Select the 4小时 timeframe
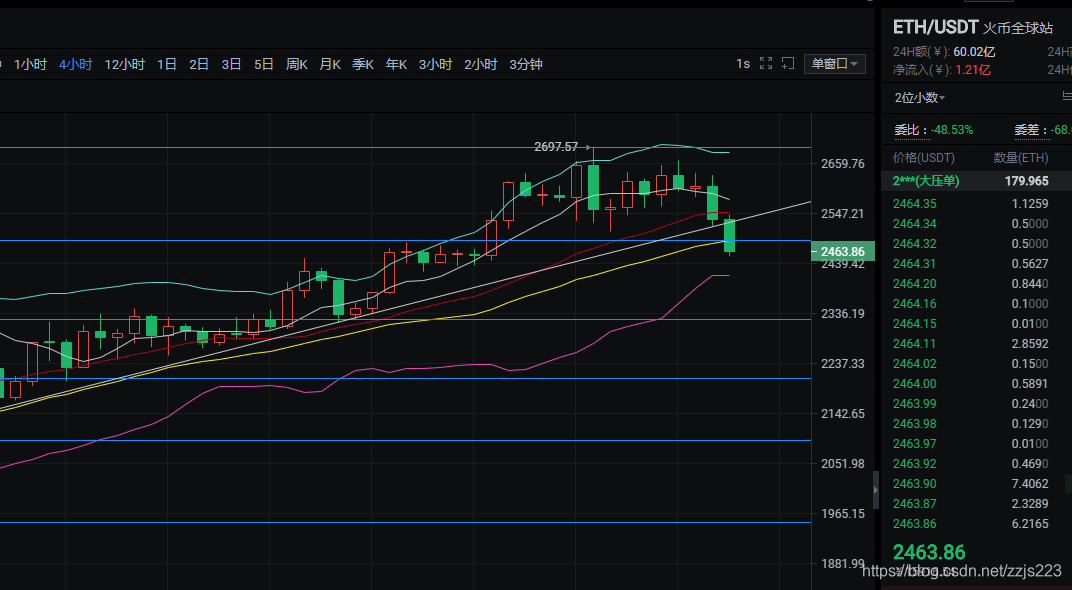This screenshot has height=590, width=1072. point(75,64)
